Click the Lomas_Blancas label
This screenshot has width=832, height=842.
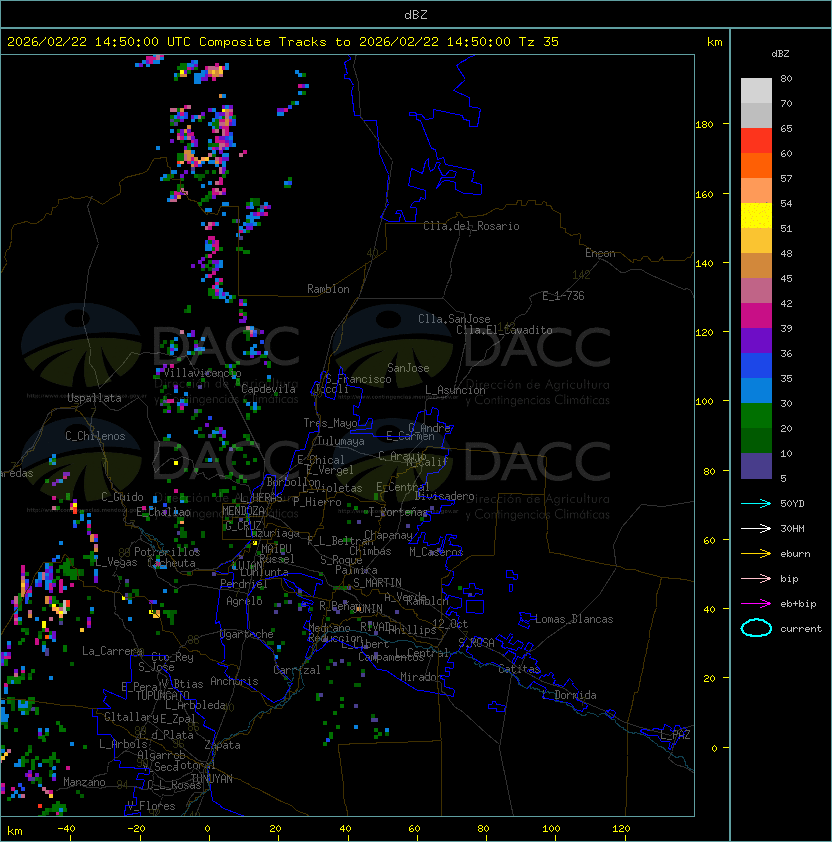574,619
